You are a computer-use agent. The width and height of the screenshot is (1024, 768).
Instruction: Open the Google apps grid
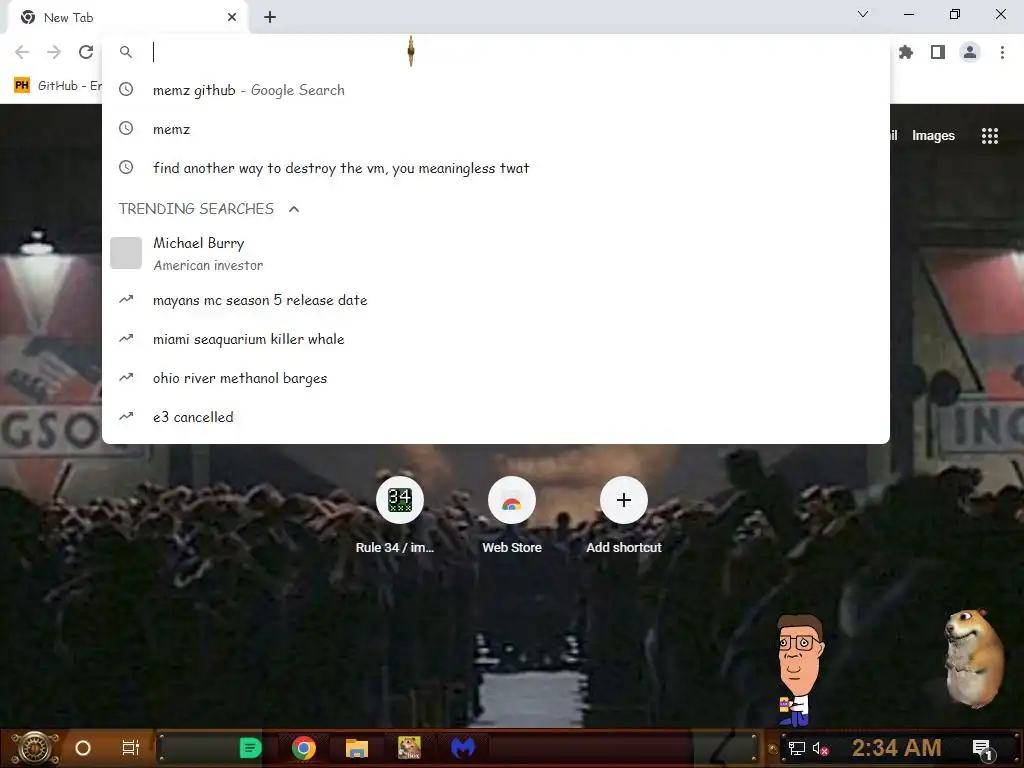click(989, 136)
